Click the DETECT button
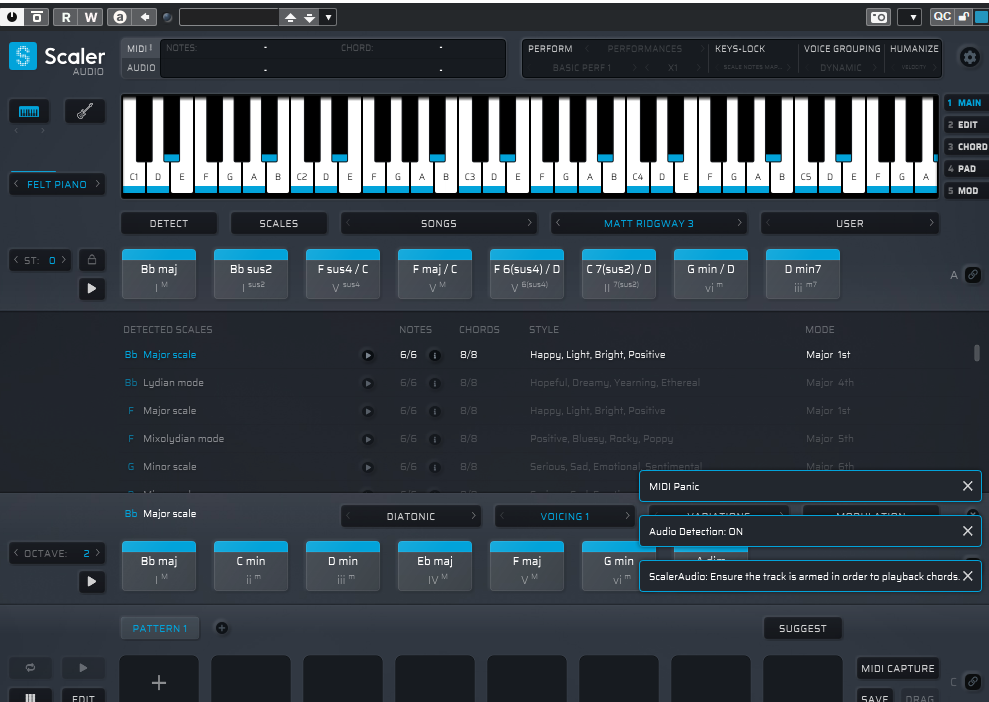The height and width of the screenshot is (702, 989). pos(169,223)
